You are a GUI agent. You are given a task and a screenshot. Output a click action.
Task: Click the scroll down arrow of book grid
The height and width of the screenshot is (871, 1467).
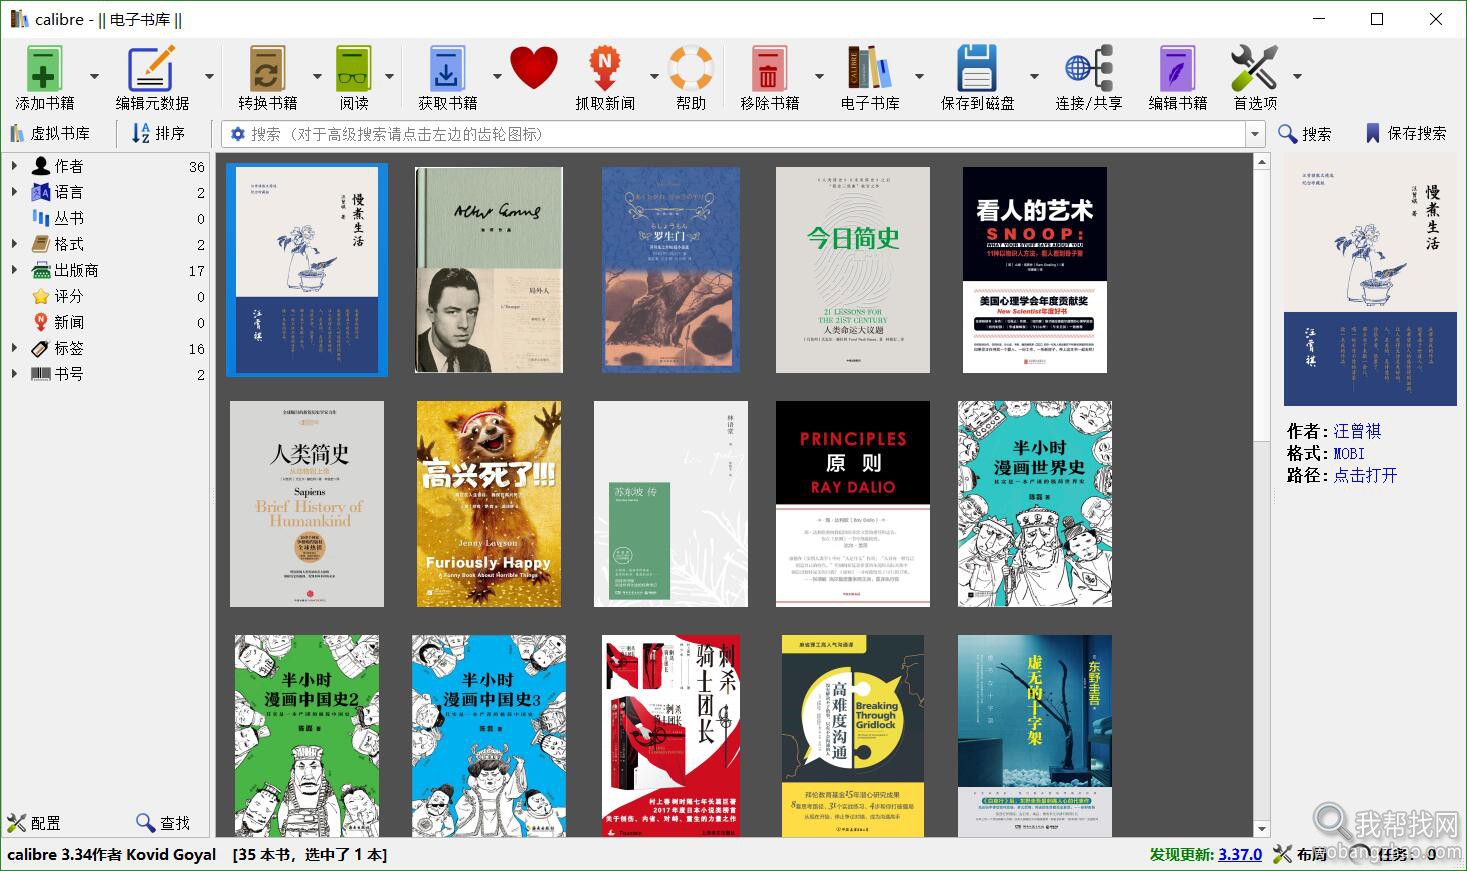1262,829
